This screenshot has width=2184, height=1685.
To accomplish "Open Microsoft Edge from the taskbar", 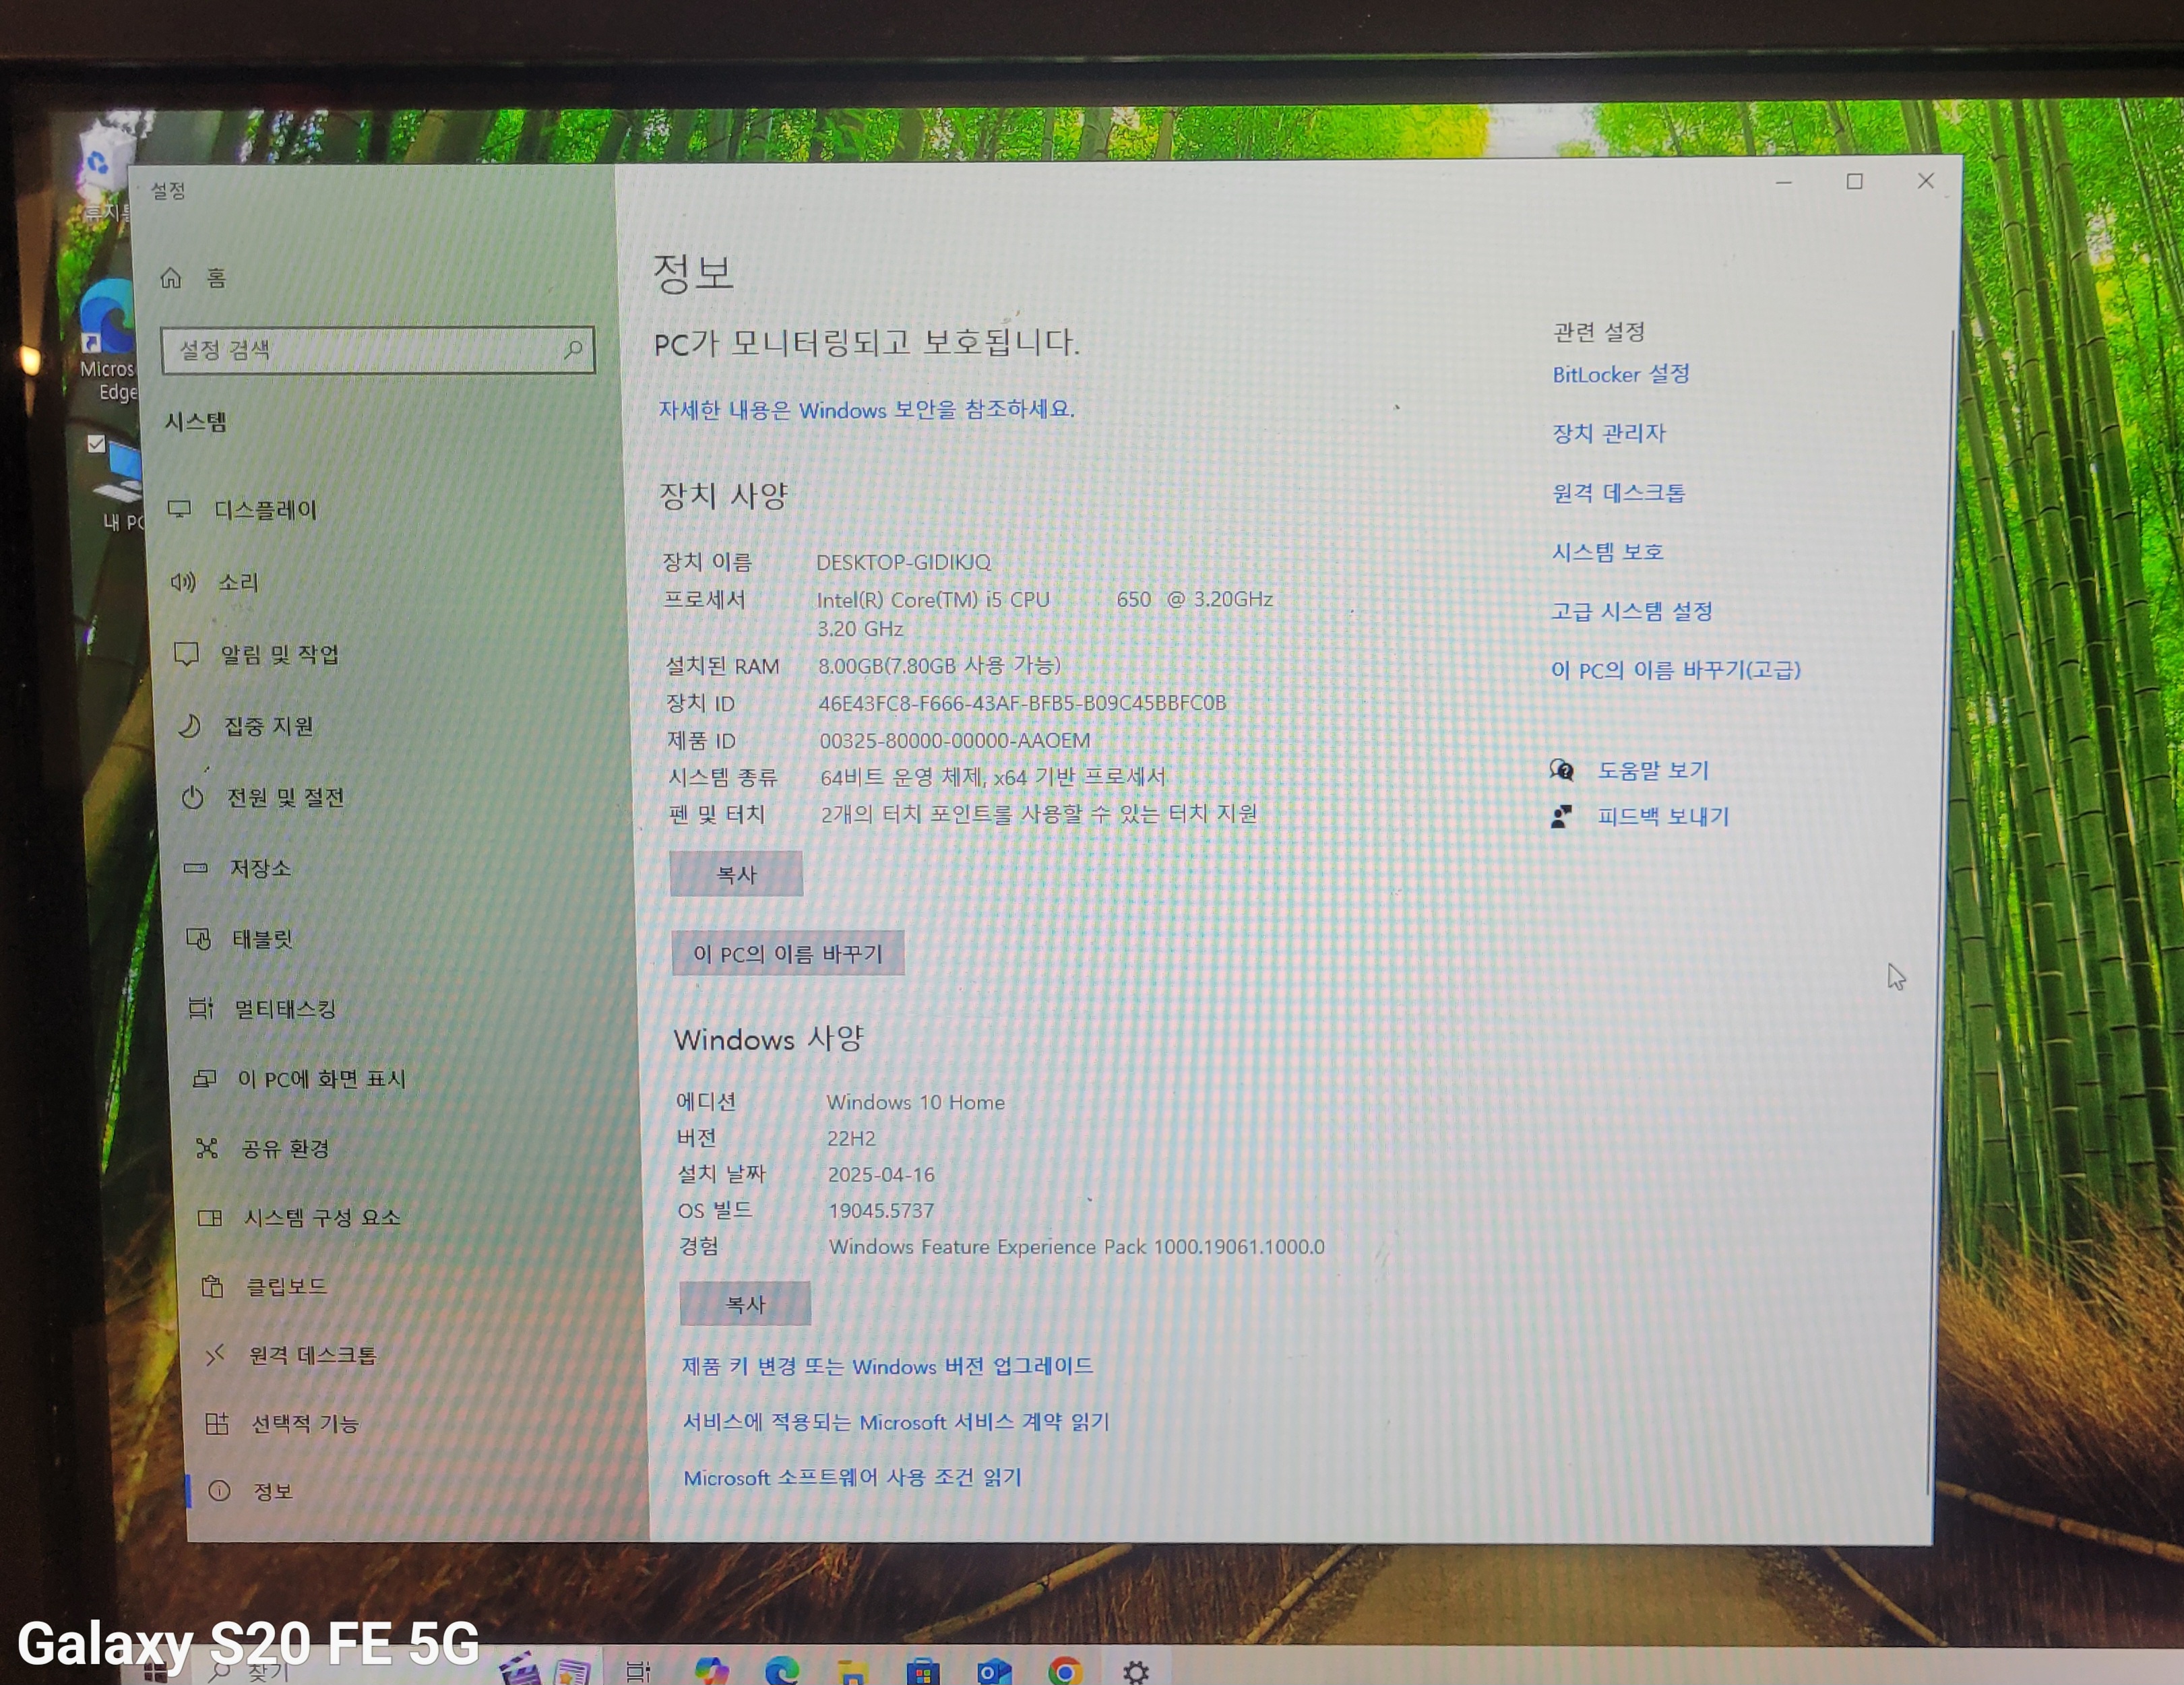I will pyautogui.click(x=781, y=1670).
